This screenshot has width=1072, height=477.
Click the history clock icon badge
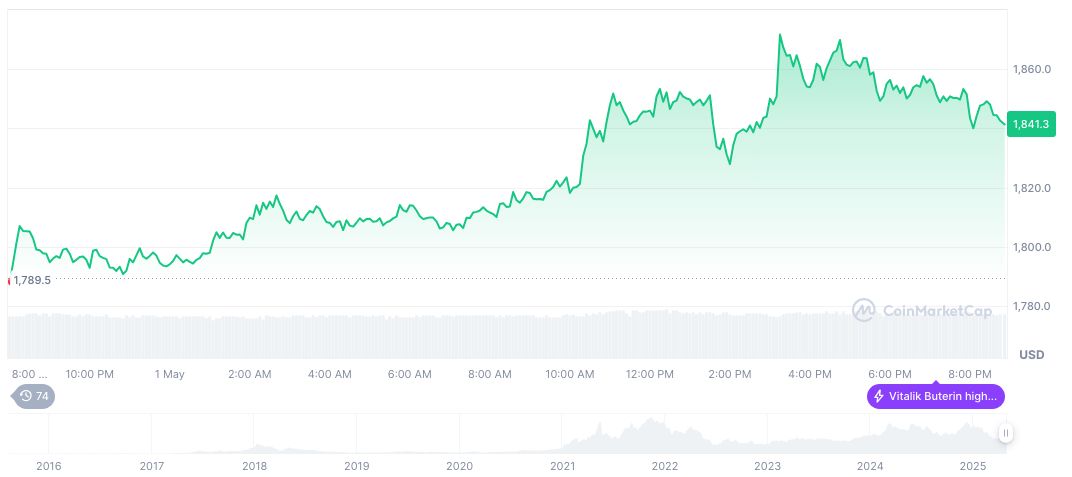pyautogui.click(x=24, y=396)
